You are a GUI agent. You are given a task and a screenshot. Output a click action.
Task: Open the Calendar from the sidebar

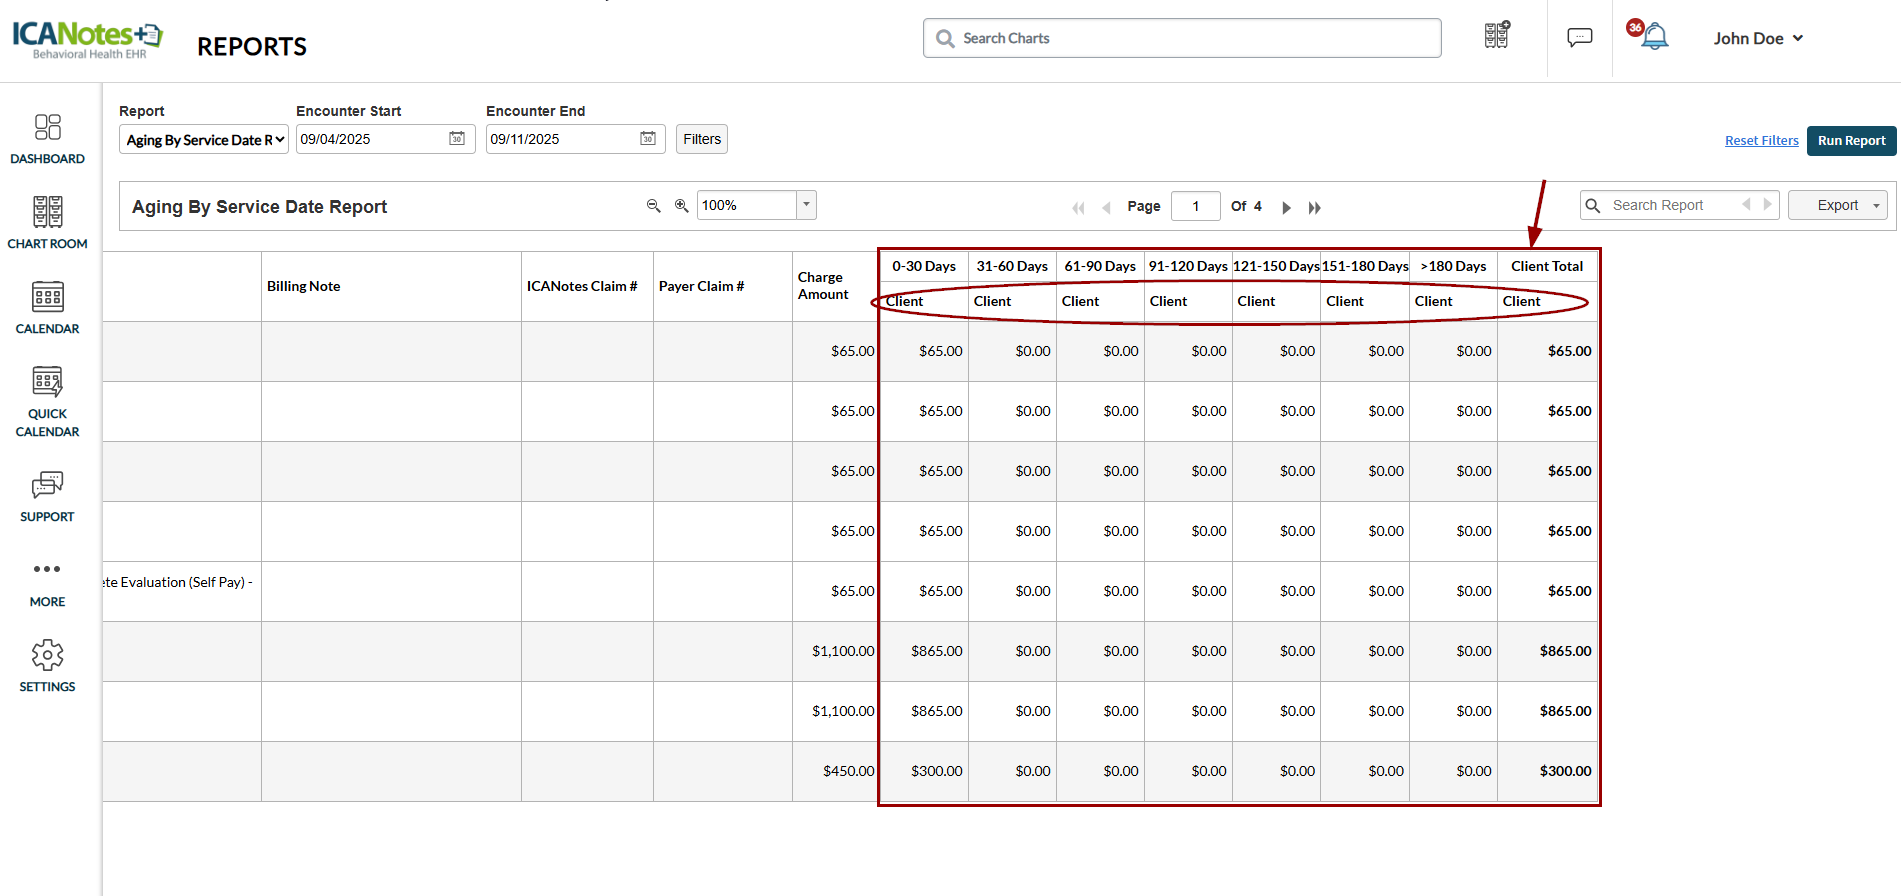47,308
